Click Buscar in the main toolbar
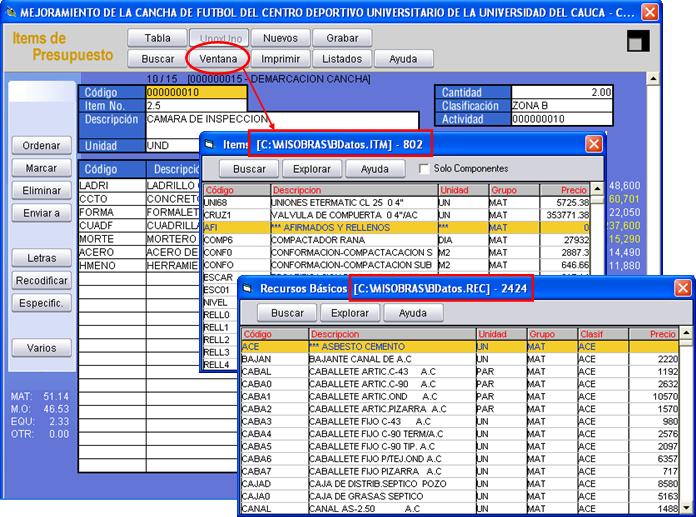The image size is (696, 517). point(157,59)
